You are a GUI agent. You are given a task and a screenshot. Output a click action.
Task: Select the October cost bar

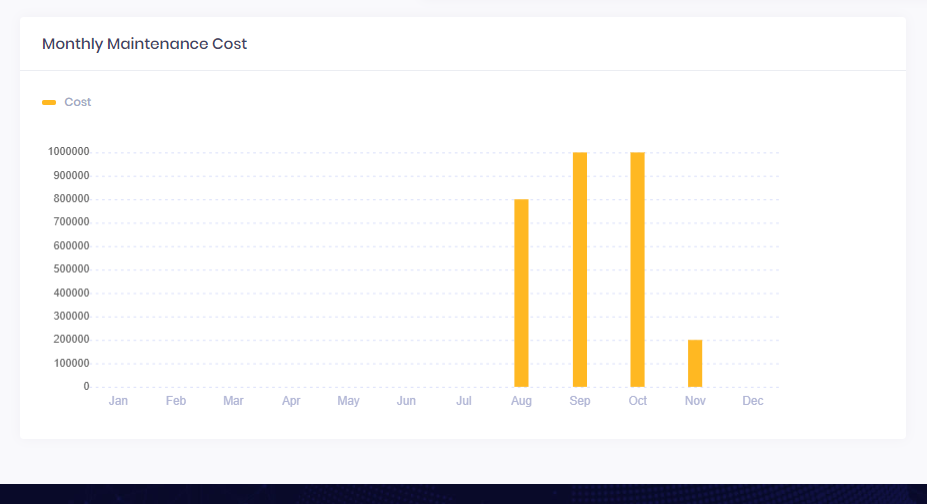coord(637,269)
